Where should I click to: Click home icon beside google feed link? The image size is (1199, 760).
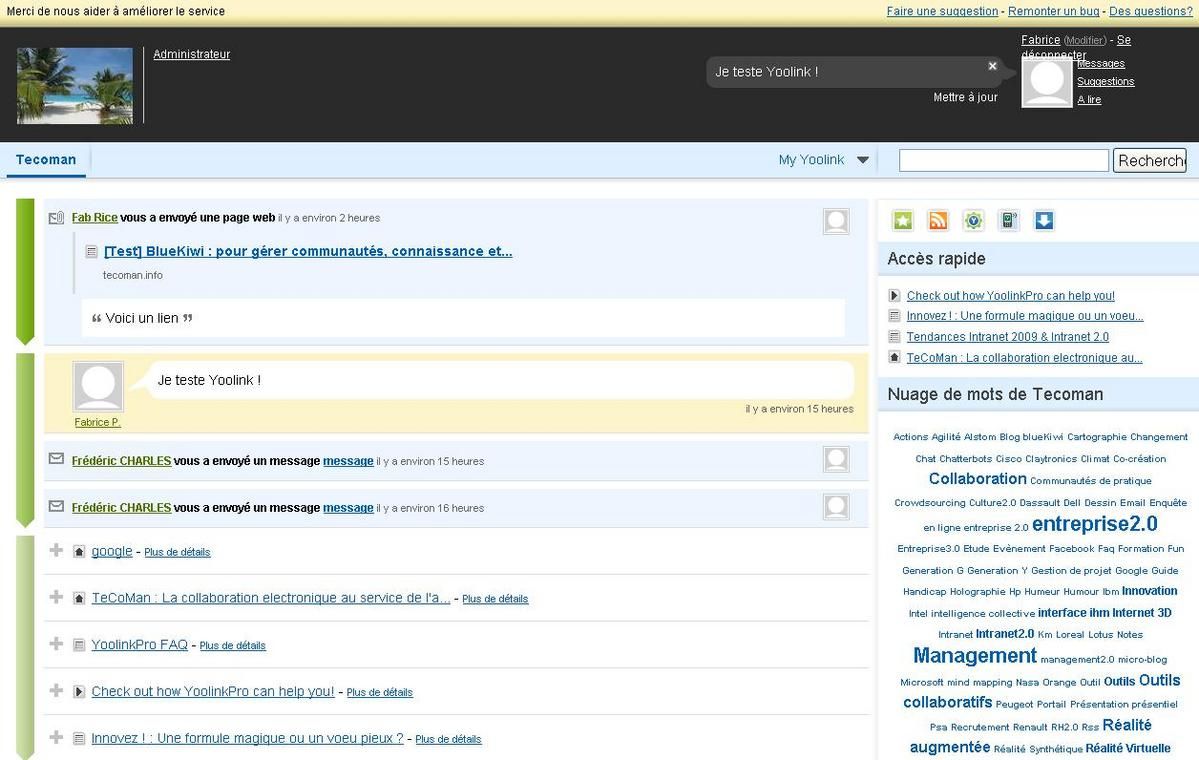click(79, 552)
